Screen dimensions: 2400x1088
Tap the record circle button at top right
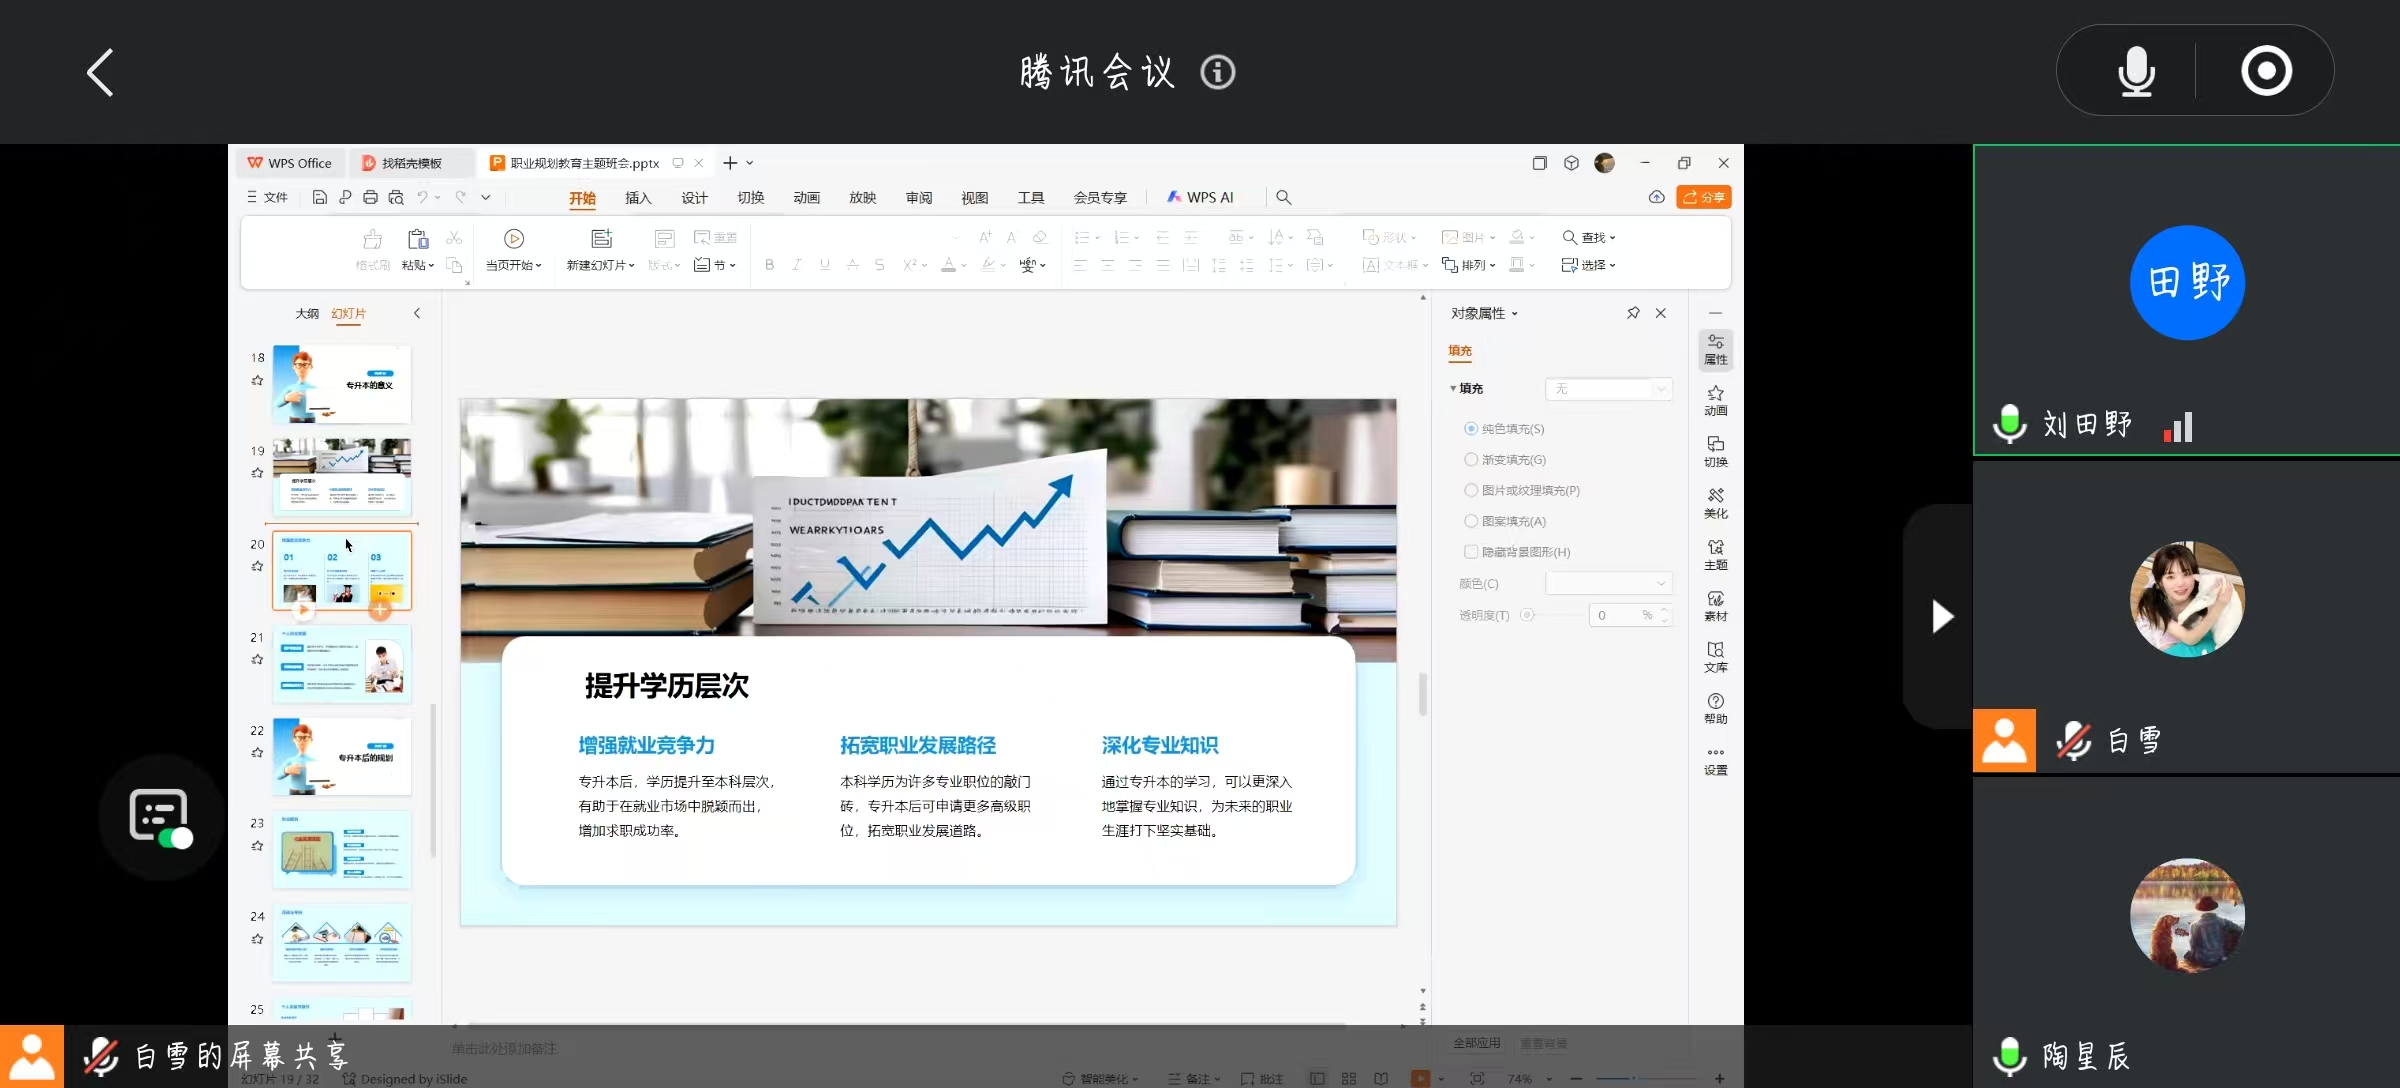pyautogui.click(x=2266, y=71)
